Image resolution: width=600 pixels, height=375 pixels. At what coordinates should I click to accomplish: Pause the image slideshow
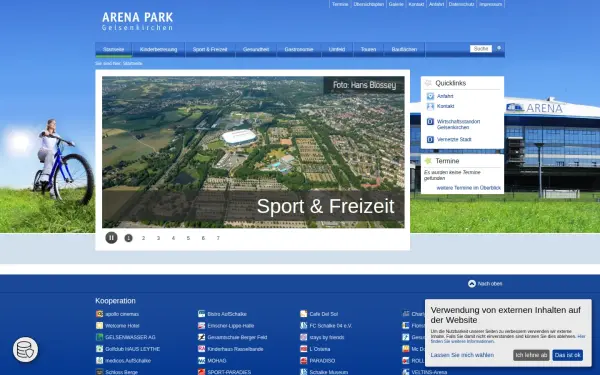pos(111,238)
